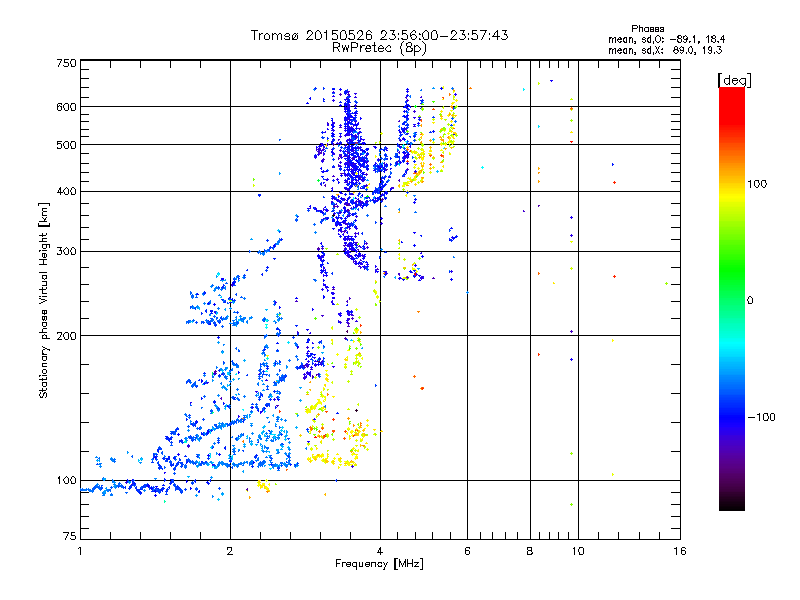Image resolution: width=800 pixels, height=600 pixels.
Task: Click the x-axis tick label '10'
Action: (578, 551)
